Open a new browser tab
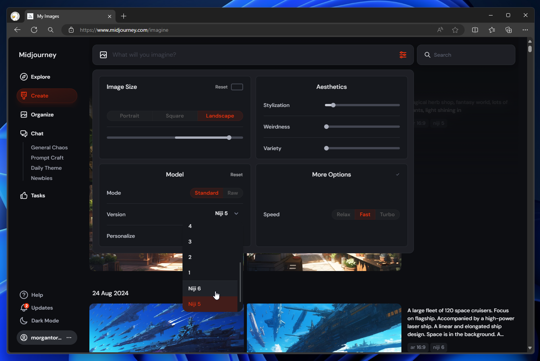The image size is (540, 361). [124, 16]
